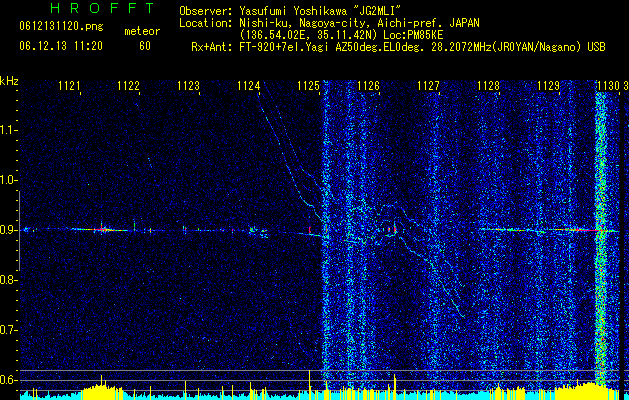Select the filename 0612131120.png
Image resolution: width=629 pixels, height=400 pixels.
pyautogui.click(x=61, y=27)
